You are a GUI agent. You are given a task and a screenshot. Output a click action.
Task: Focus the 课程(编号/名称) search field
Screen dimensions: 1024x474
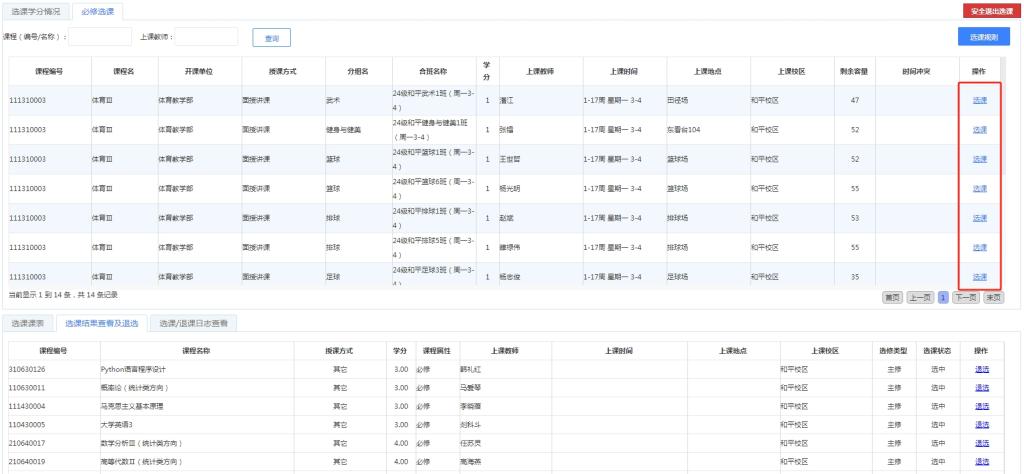pos(100,37)
